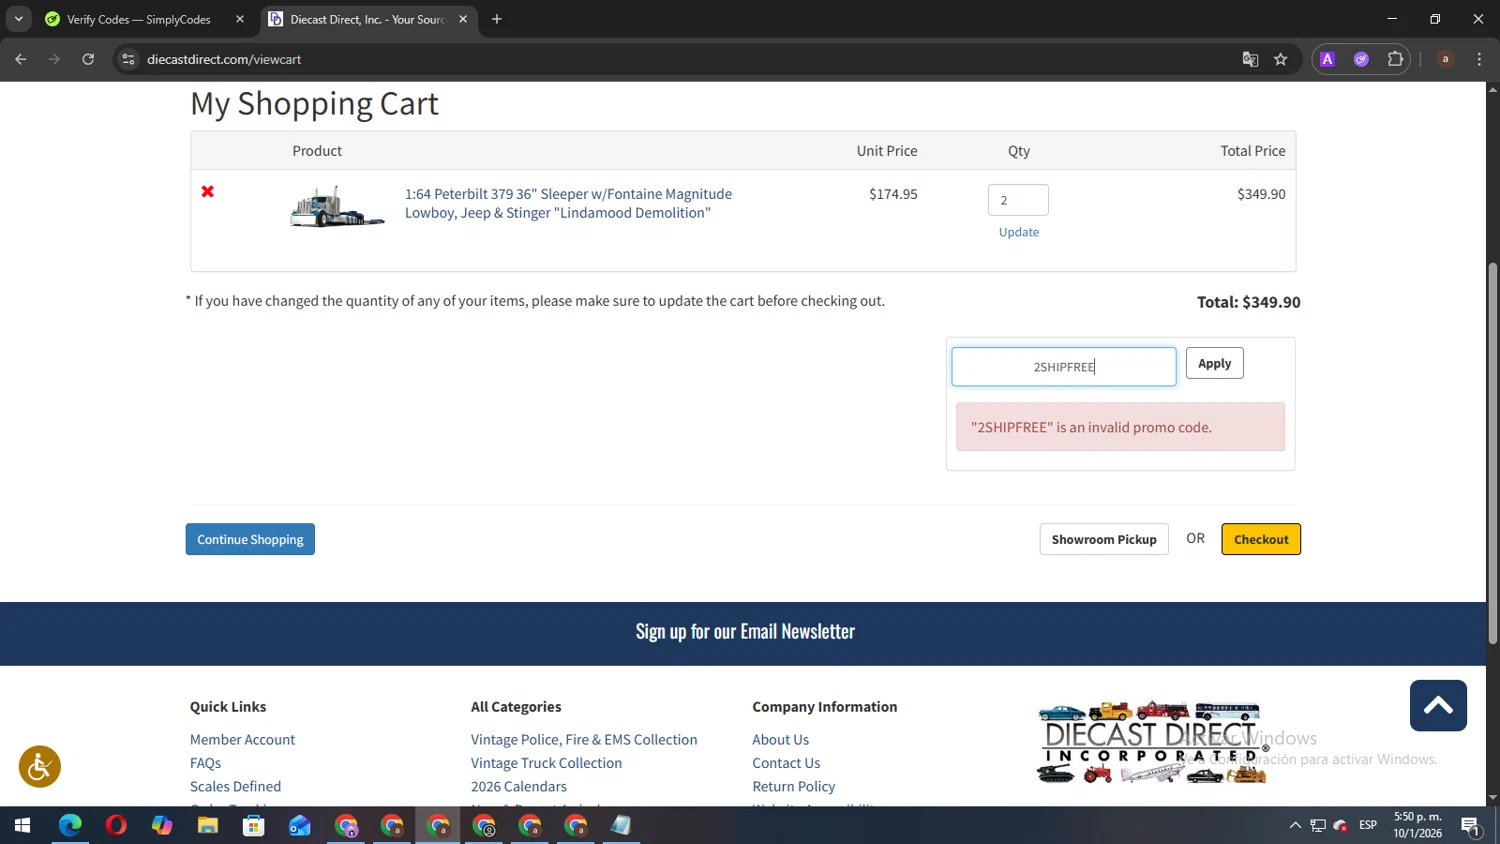1500x844 pixels.
Task: Open the purple 'A' extension
Action: tap(1328, 59)
